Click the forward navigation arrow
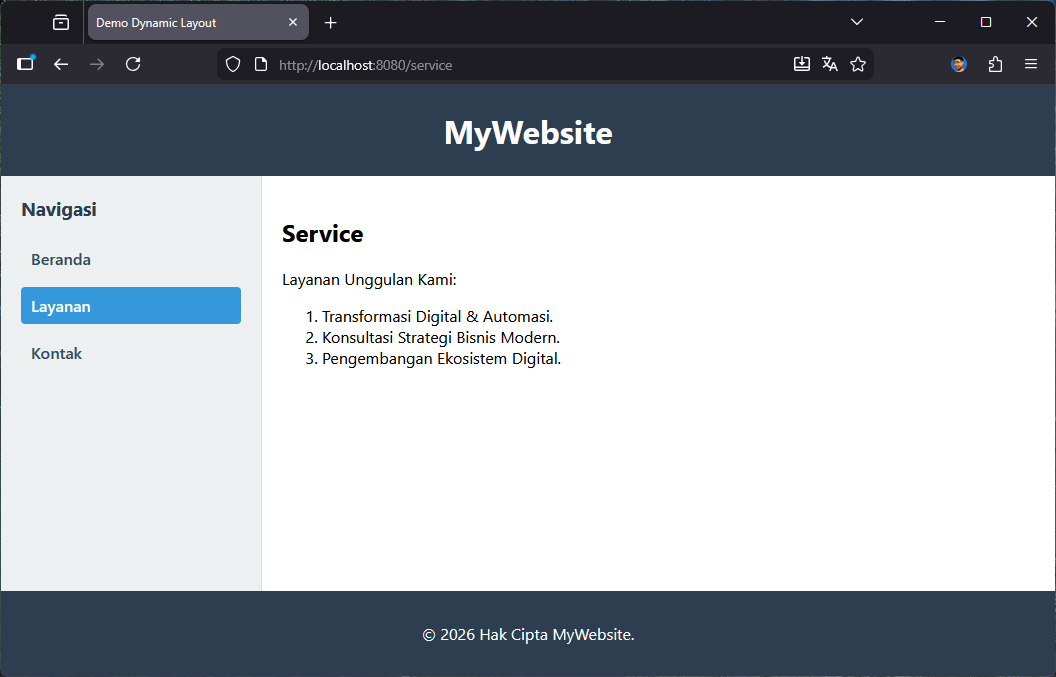This screenshot has width=1056, height=677. (x=97, y=64)
